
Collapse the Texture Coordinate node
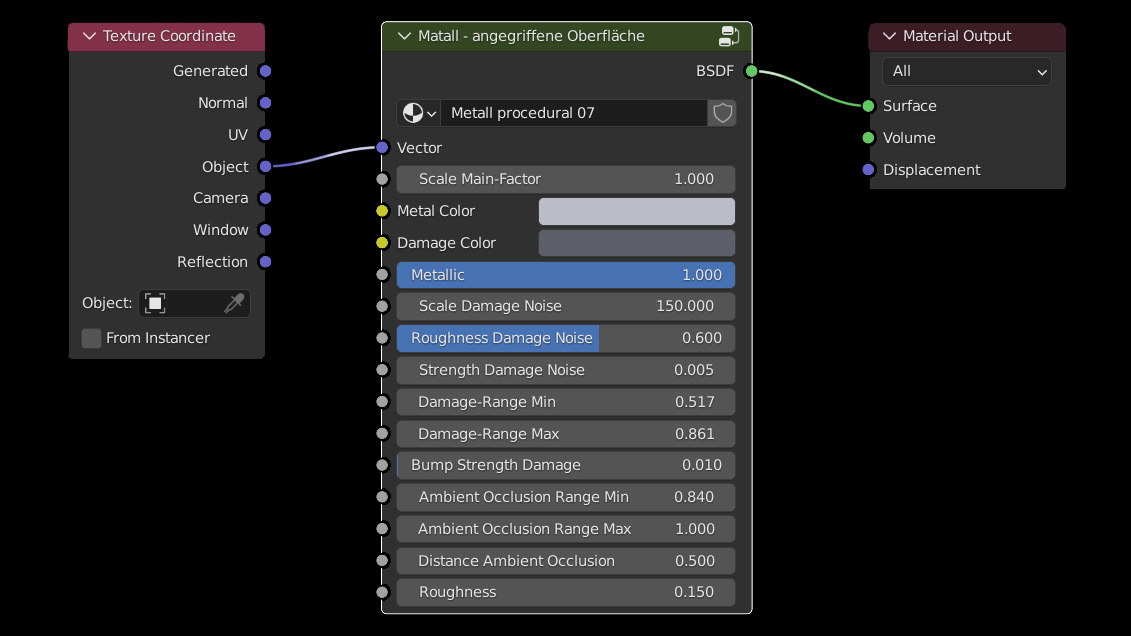click(87, 36)
